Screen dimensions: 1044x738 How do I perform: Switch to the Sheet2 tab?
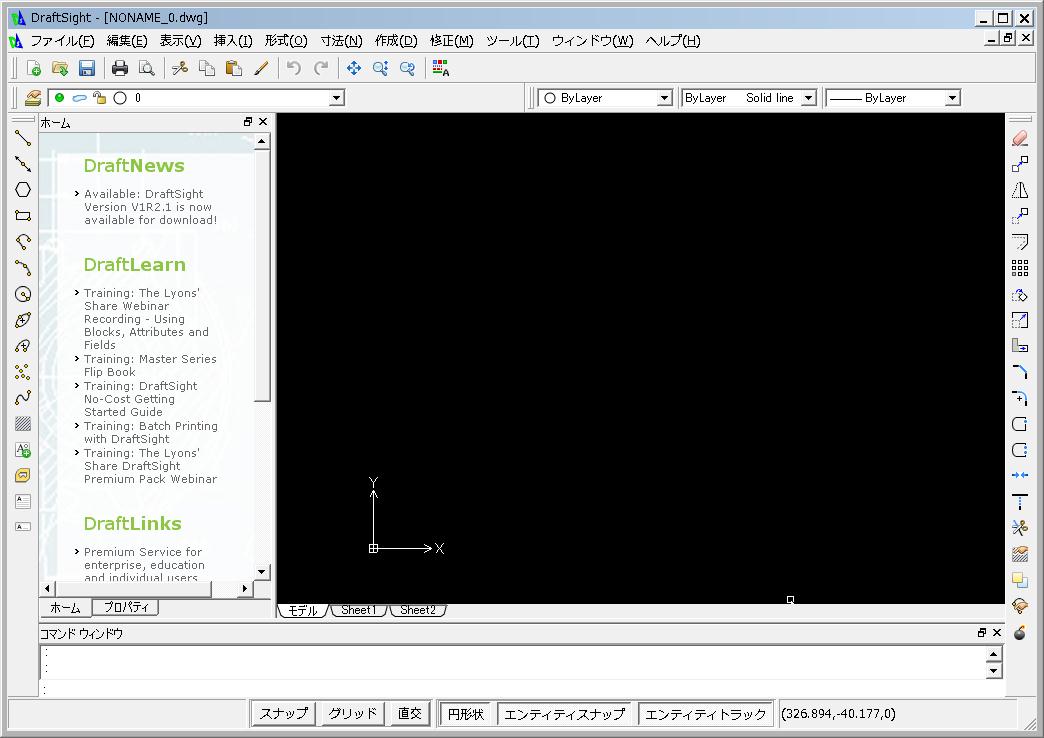417,610
